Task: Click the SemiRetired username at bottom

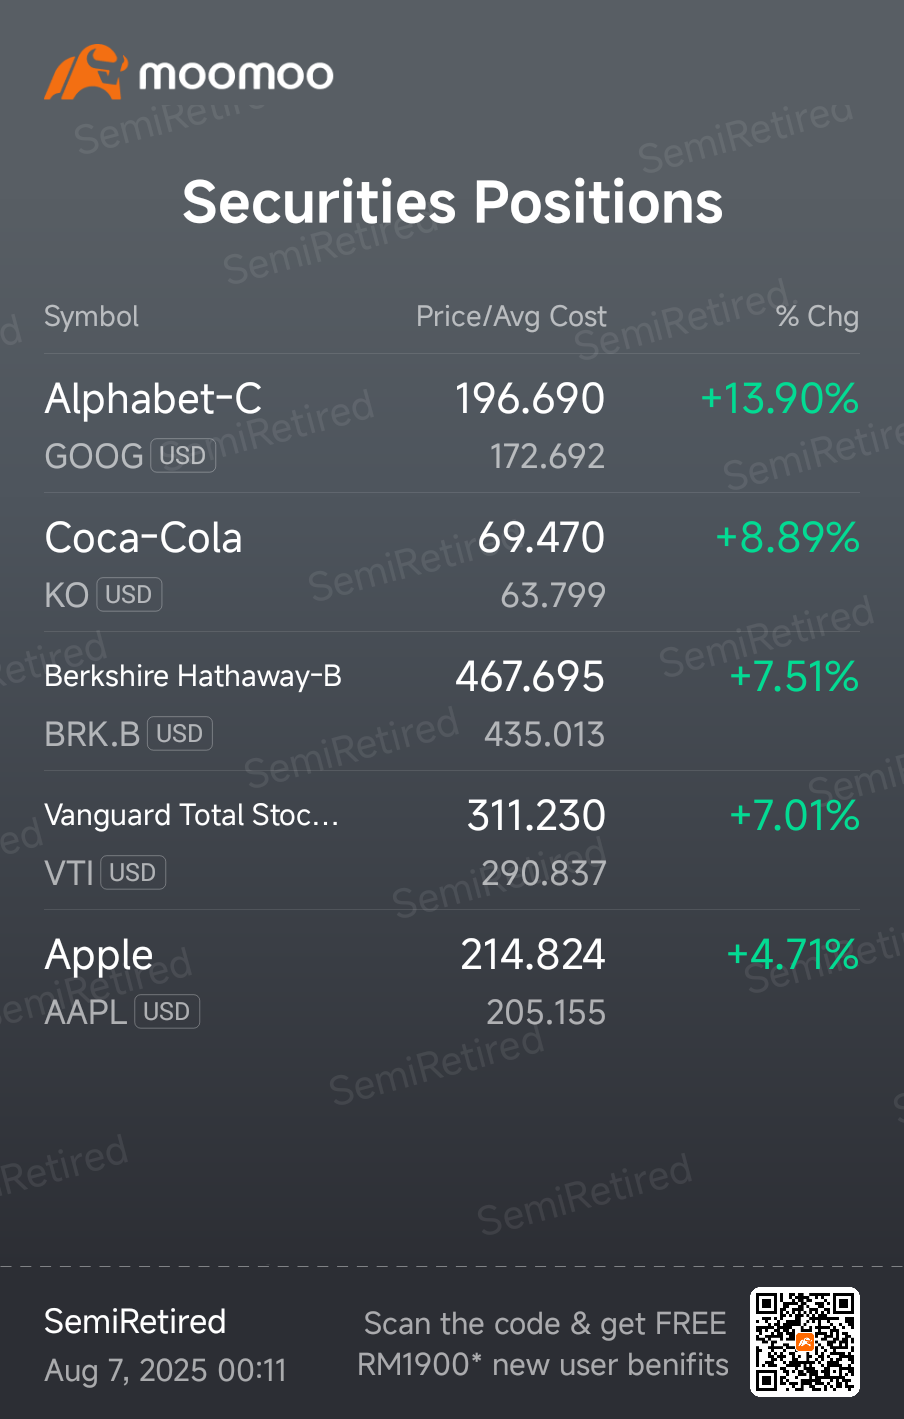Action: [x=135, y=1322]
